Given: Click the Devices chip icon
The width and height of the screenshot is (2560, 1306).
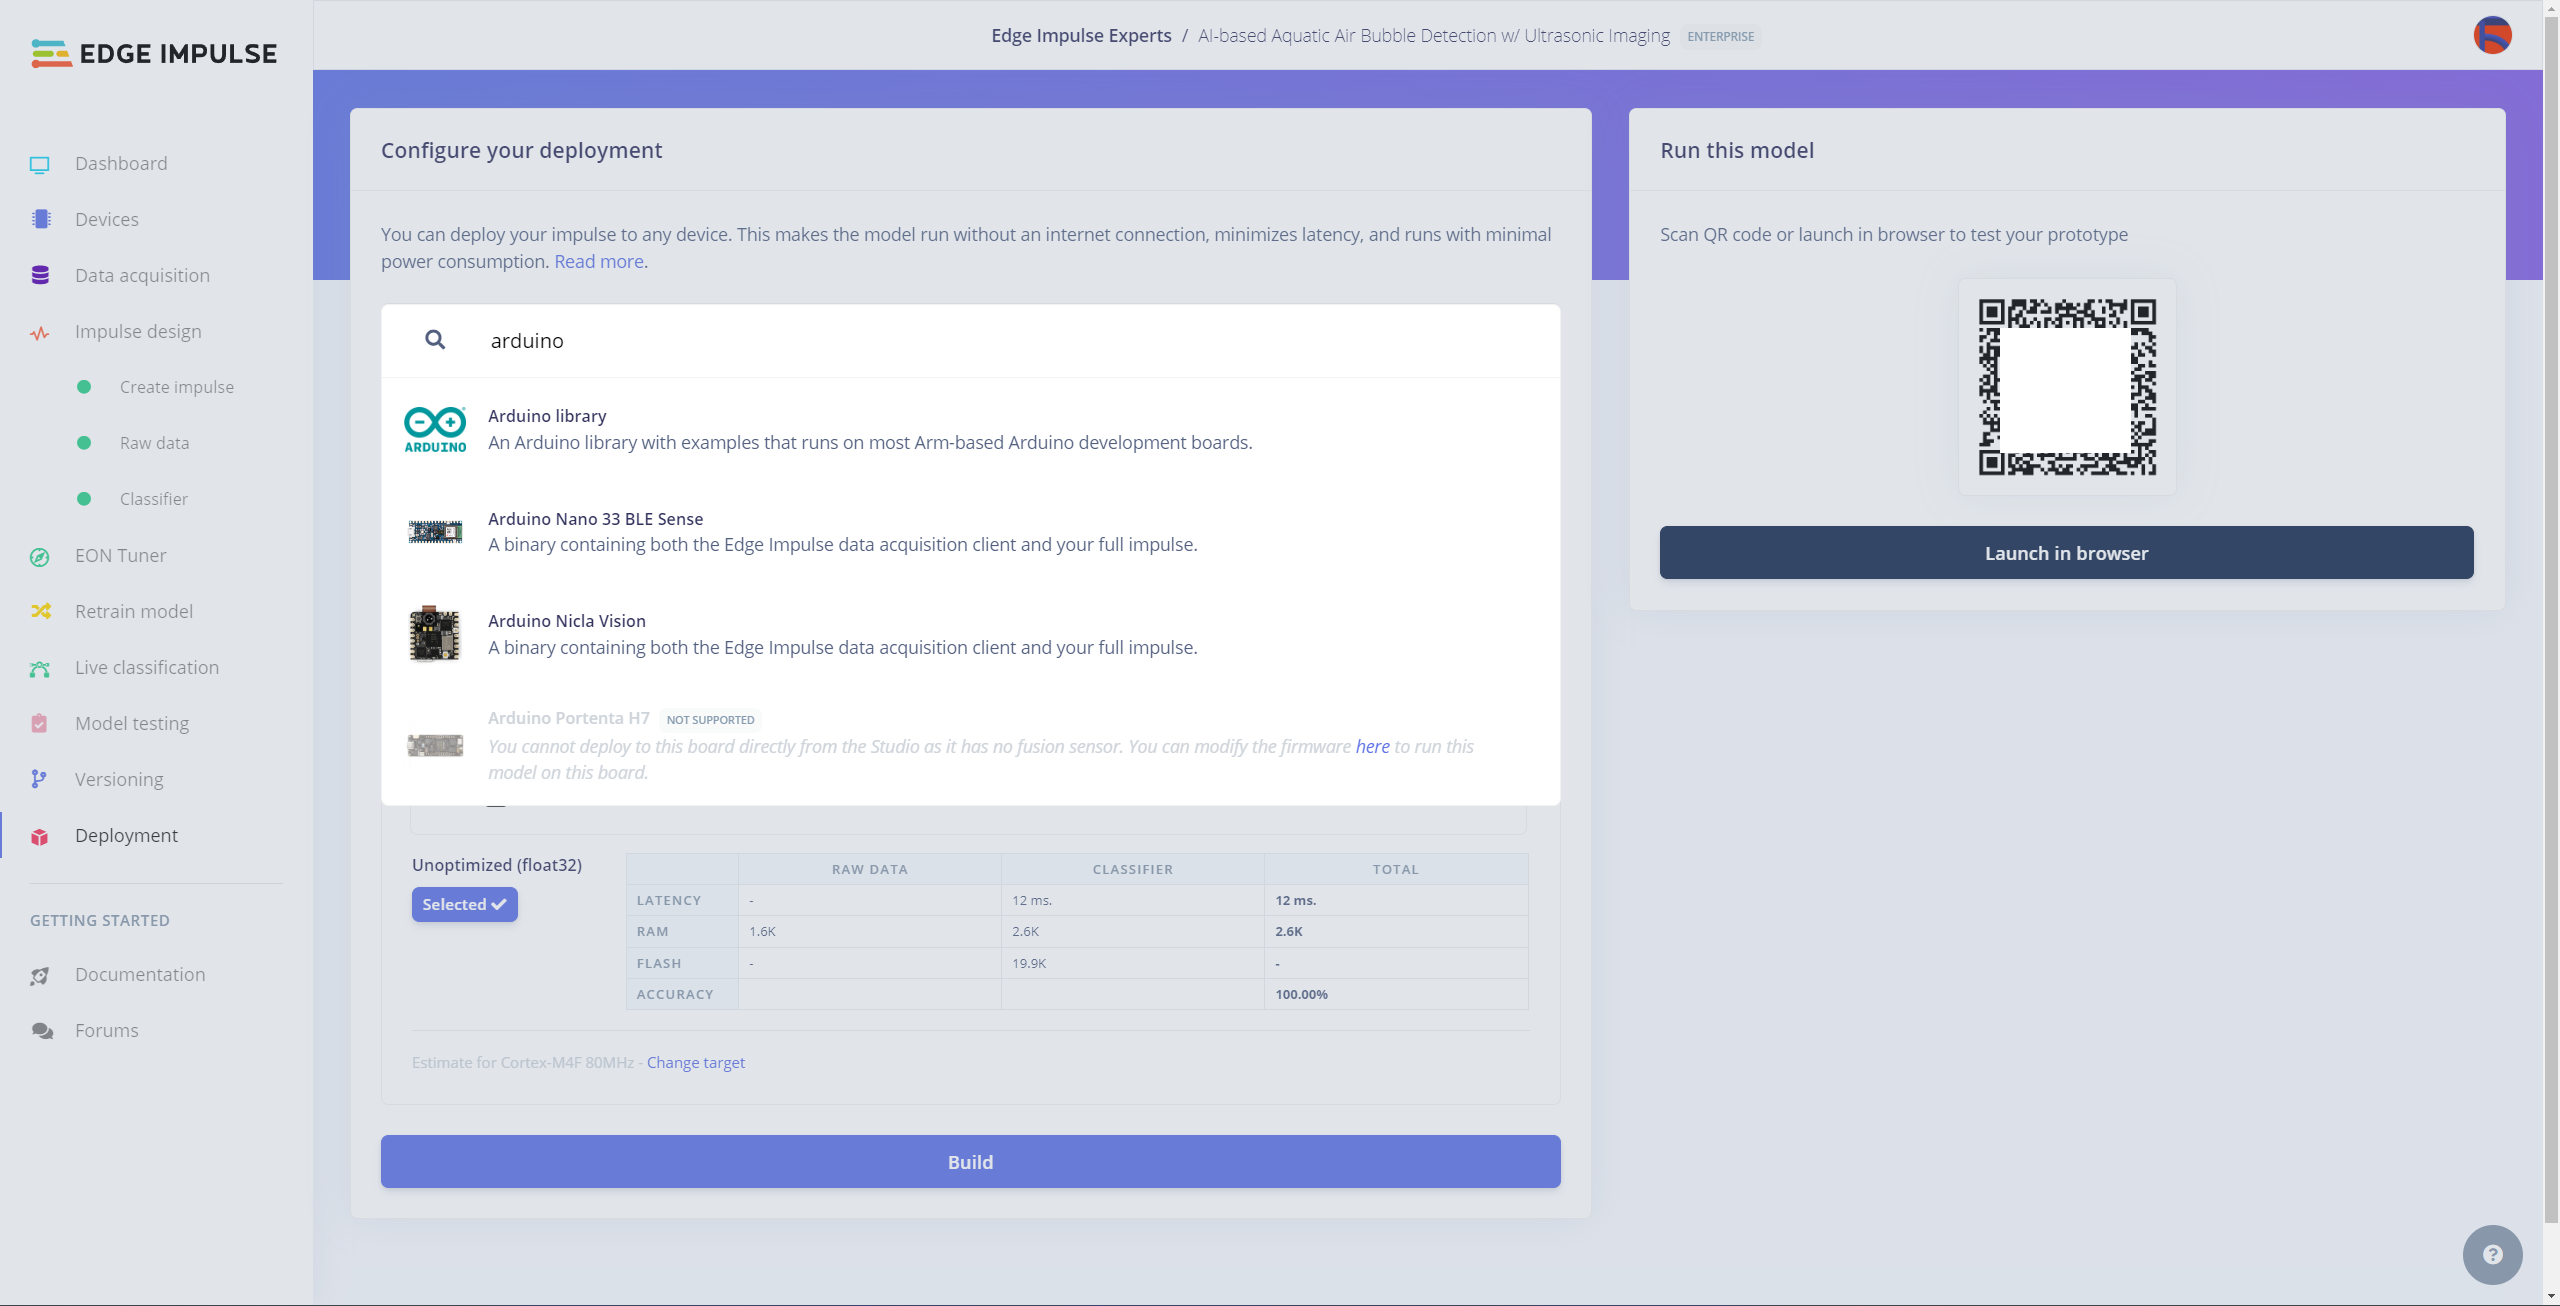Looking at the screenshot, I should click(40, 220).
